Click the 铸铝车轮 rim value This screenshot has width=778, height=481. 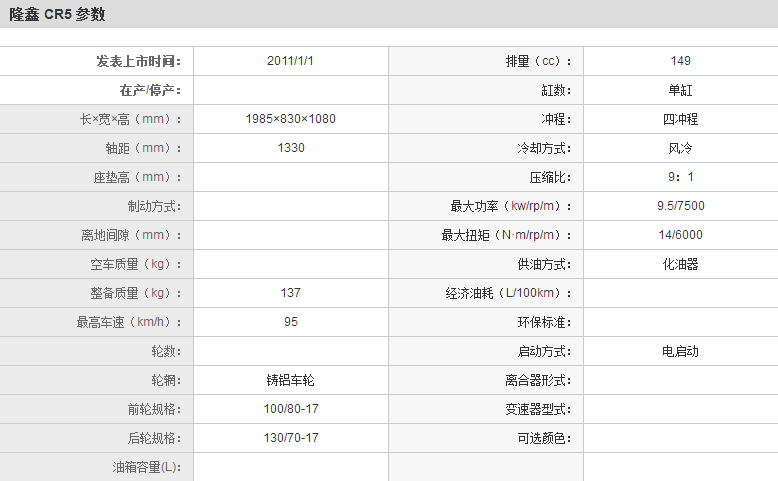(x=290, y=380)
